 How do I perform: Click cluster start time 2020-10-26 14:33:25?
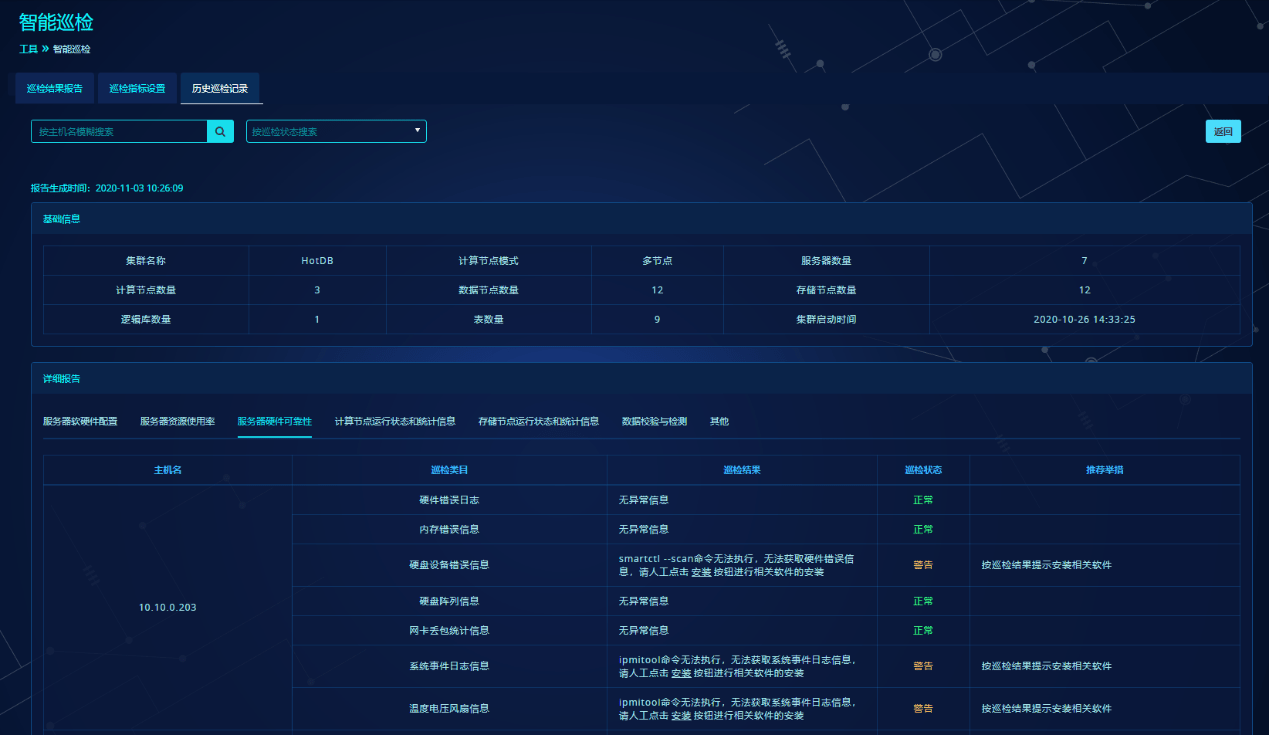pos(1084,320)
